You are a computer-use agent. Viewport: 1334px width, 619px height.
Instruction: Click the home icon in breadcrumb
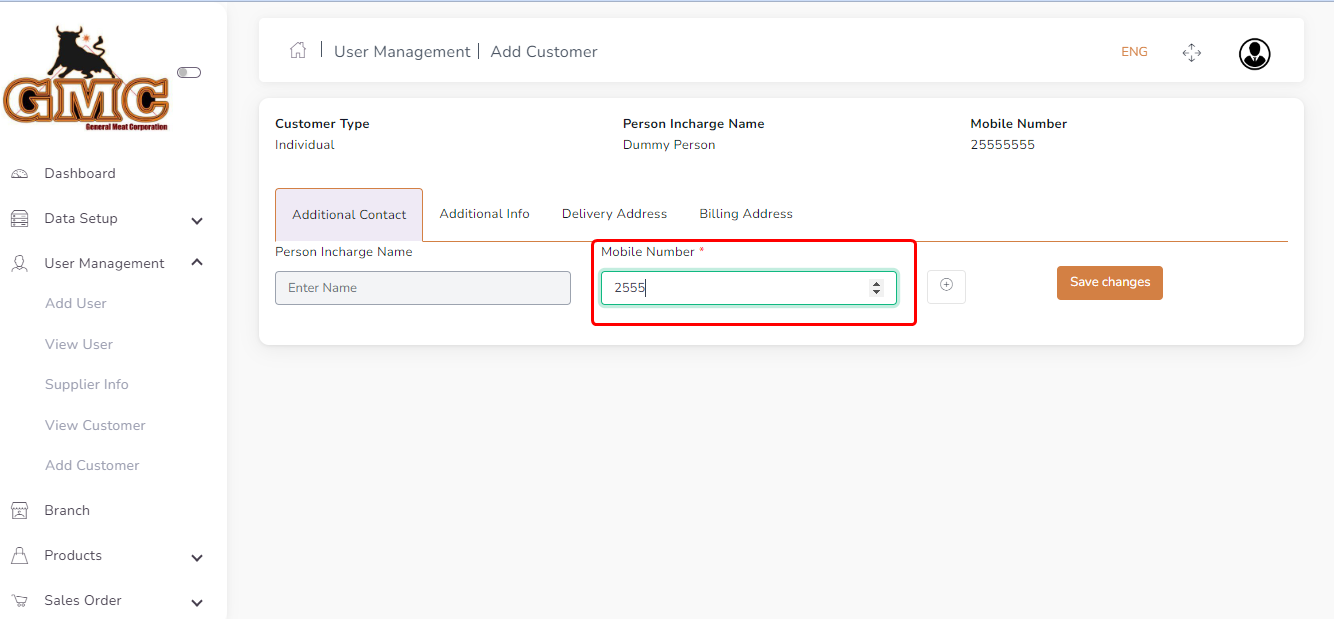(x=298, y=51)
